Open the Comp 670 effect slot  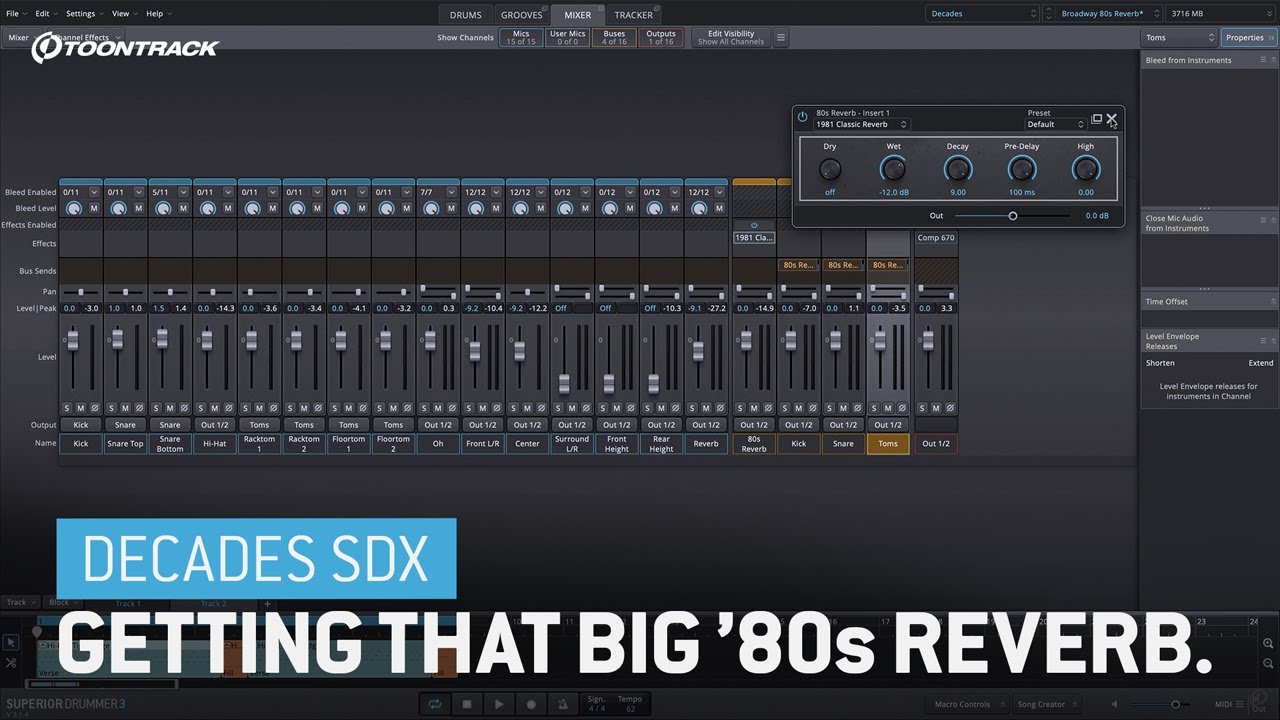(936, 238)
